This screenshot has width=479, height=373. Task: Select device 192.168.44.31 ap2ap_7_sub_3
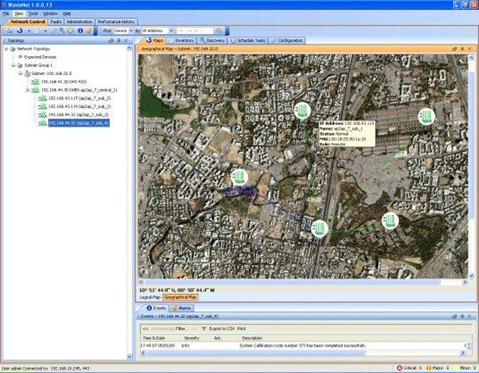point(78,115)
